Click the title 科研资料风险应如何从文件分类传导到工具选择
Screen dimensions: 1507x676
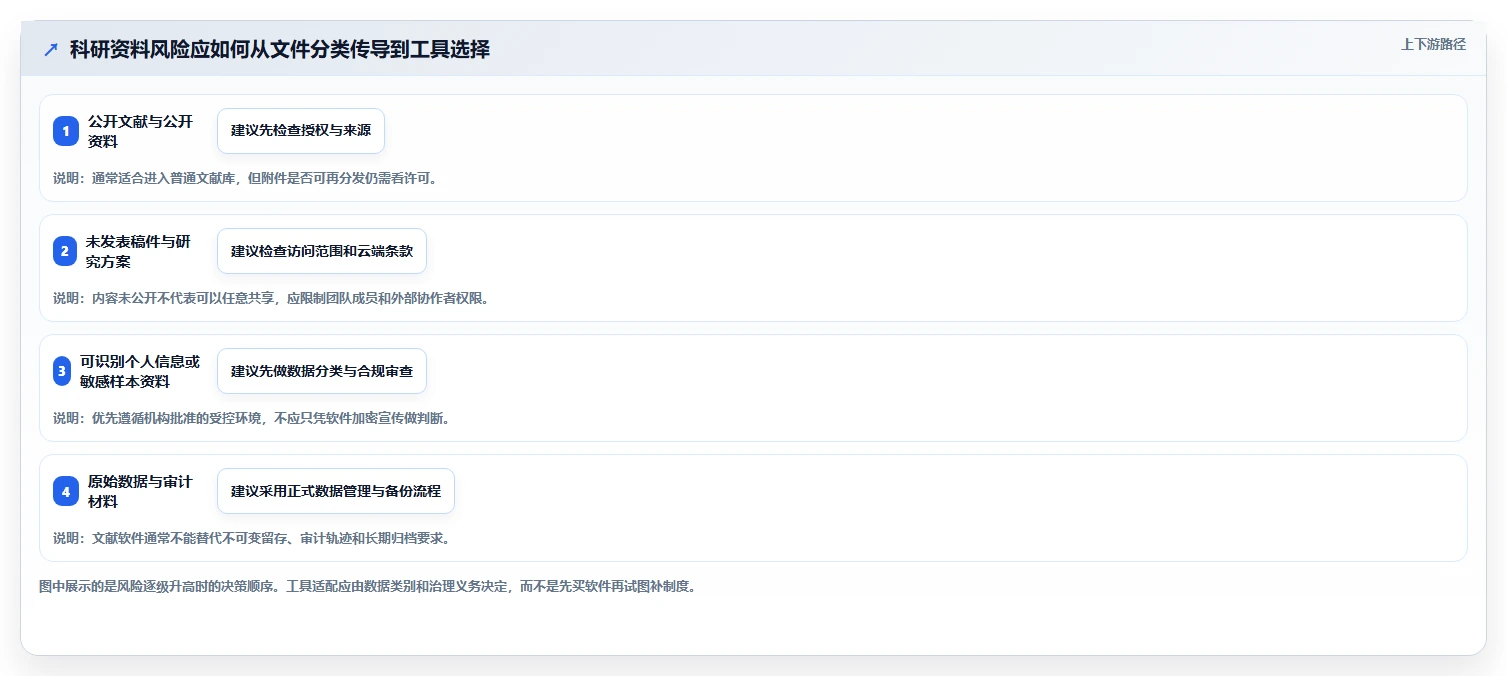(x=280, y=49)
